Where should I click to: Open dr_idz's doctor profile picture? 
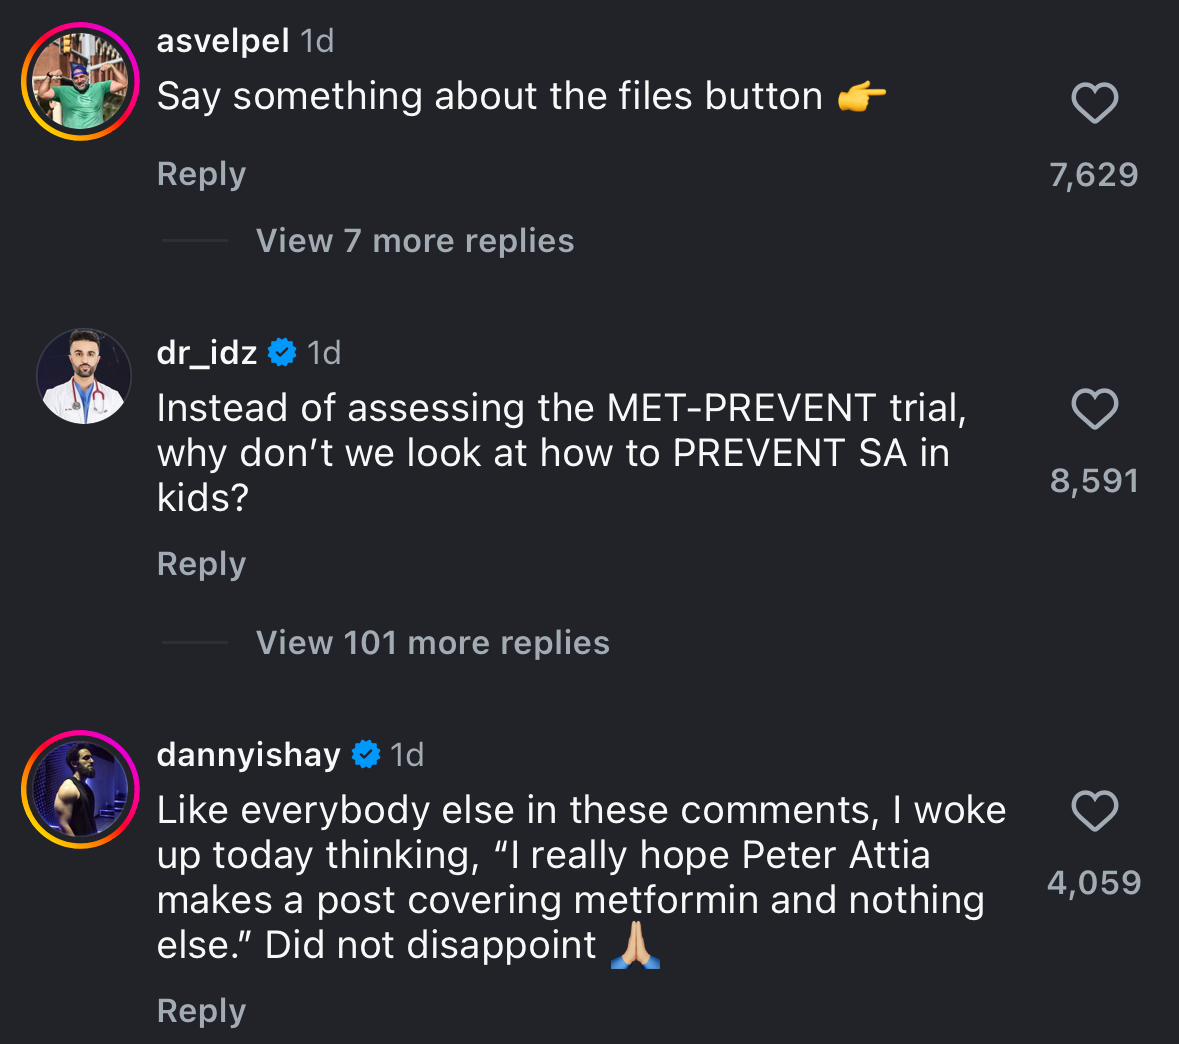click(x=84, y=377)
